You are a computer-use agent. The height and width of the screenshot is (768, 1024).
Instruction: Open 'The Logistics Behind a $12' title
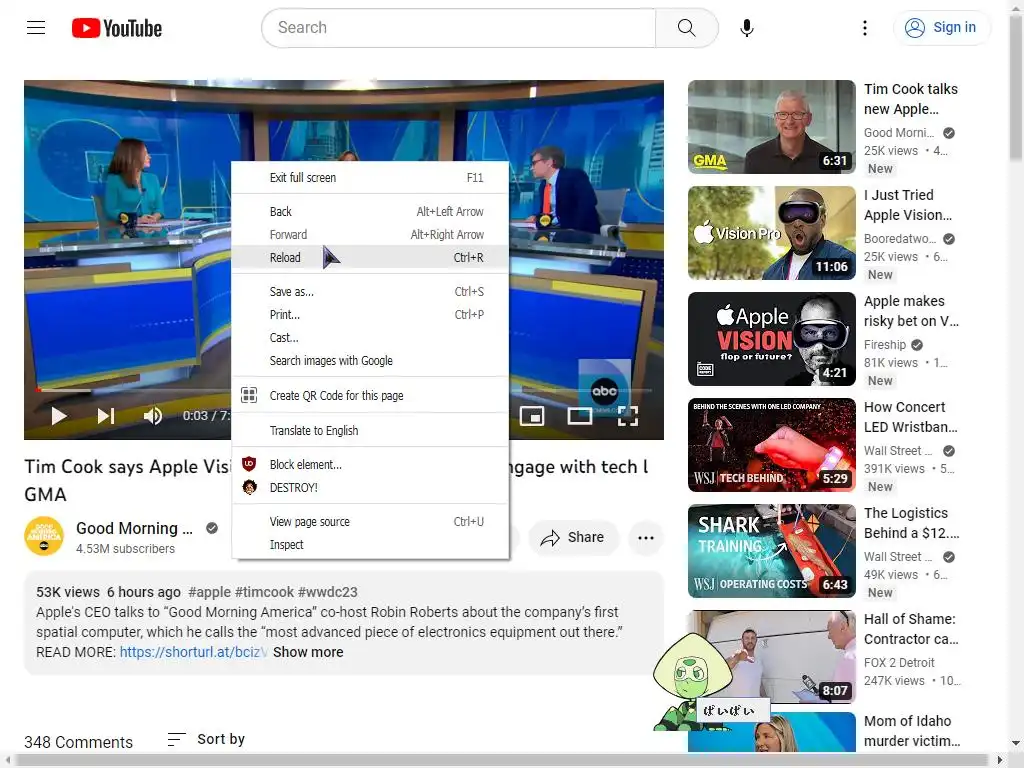[x=912, y=523]
